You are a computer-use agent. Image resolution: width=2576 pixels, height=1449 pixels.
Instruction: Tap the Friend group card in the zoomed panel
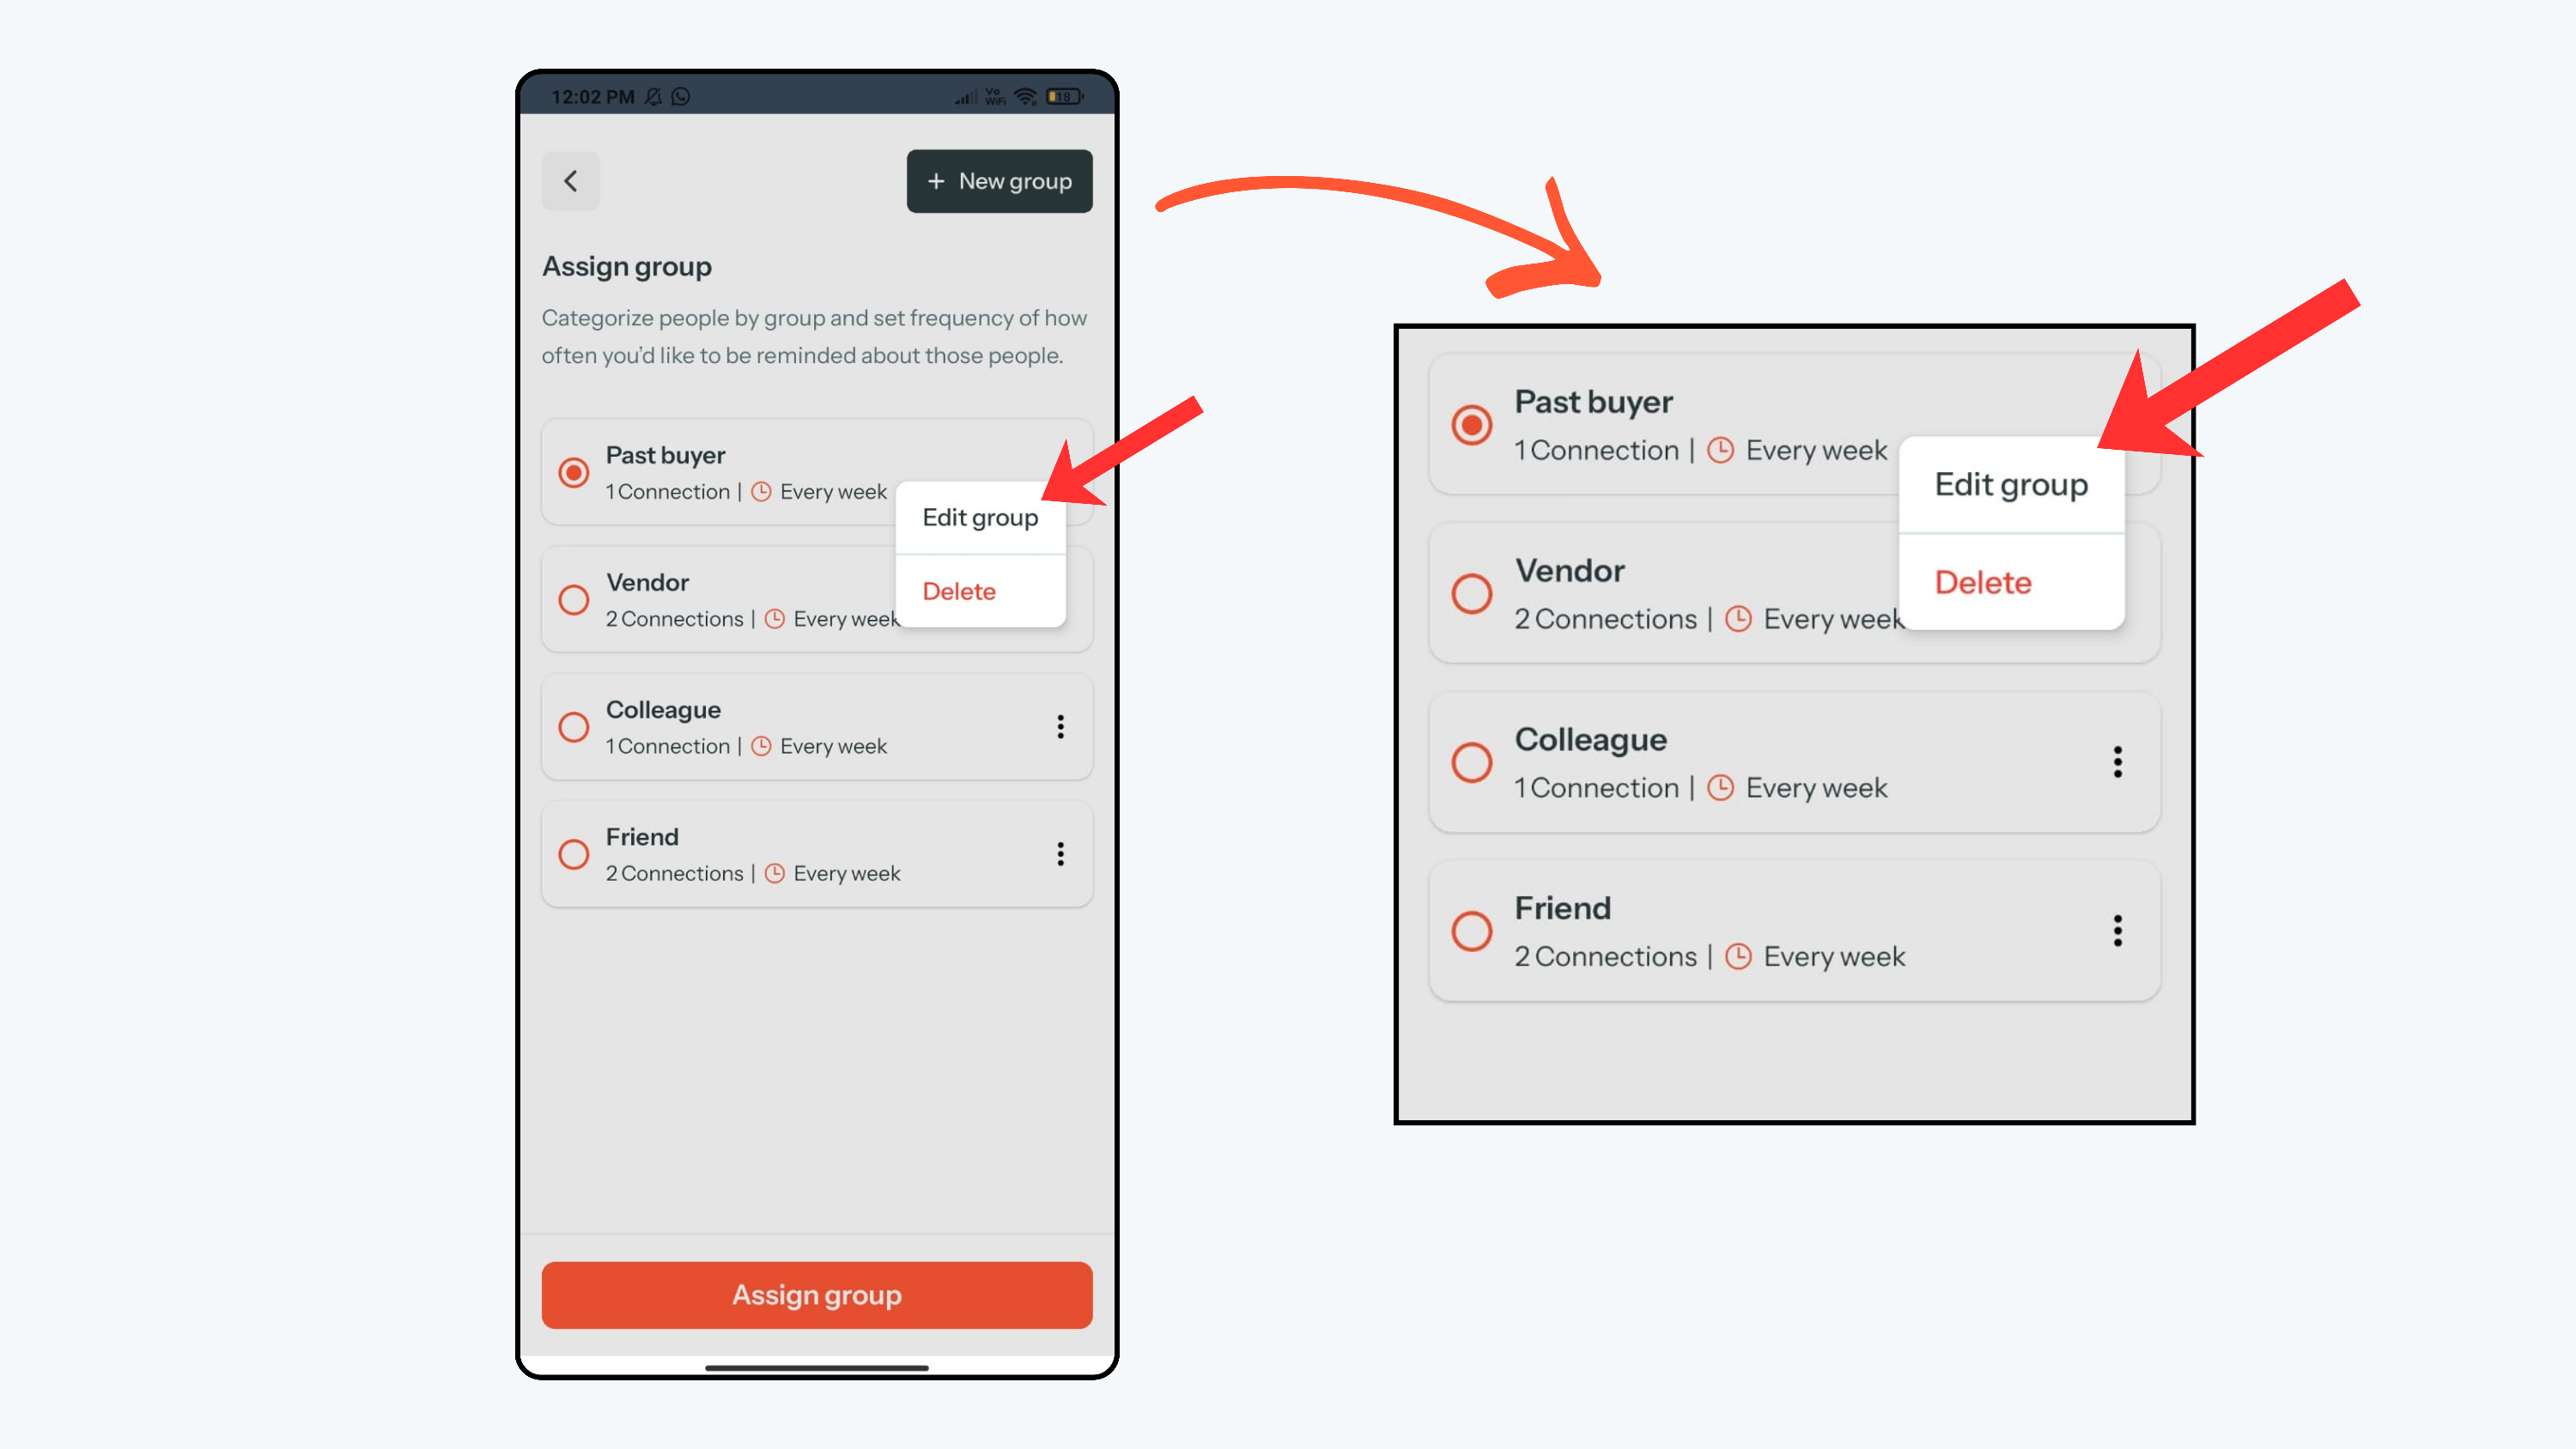(x=1795, y=931)
